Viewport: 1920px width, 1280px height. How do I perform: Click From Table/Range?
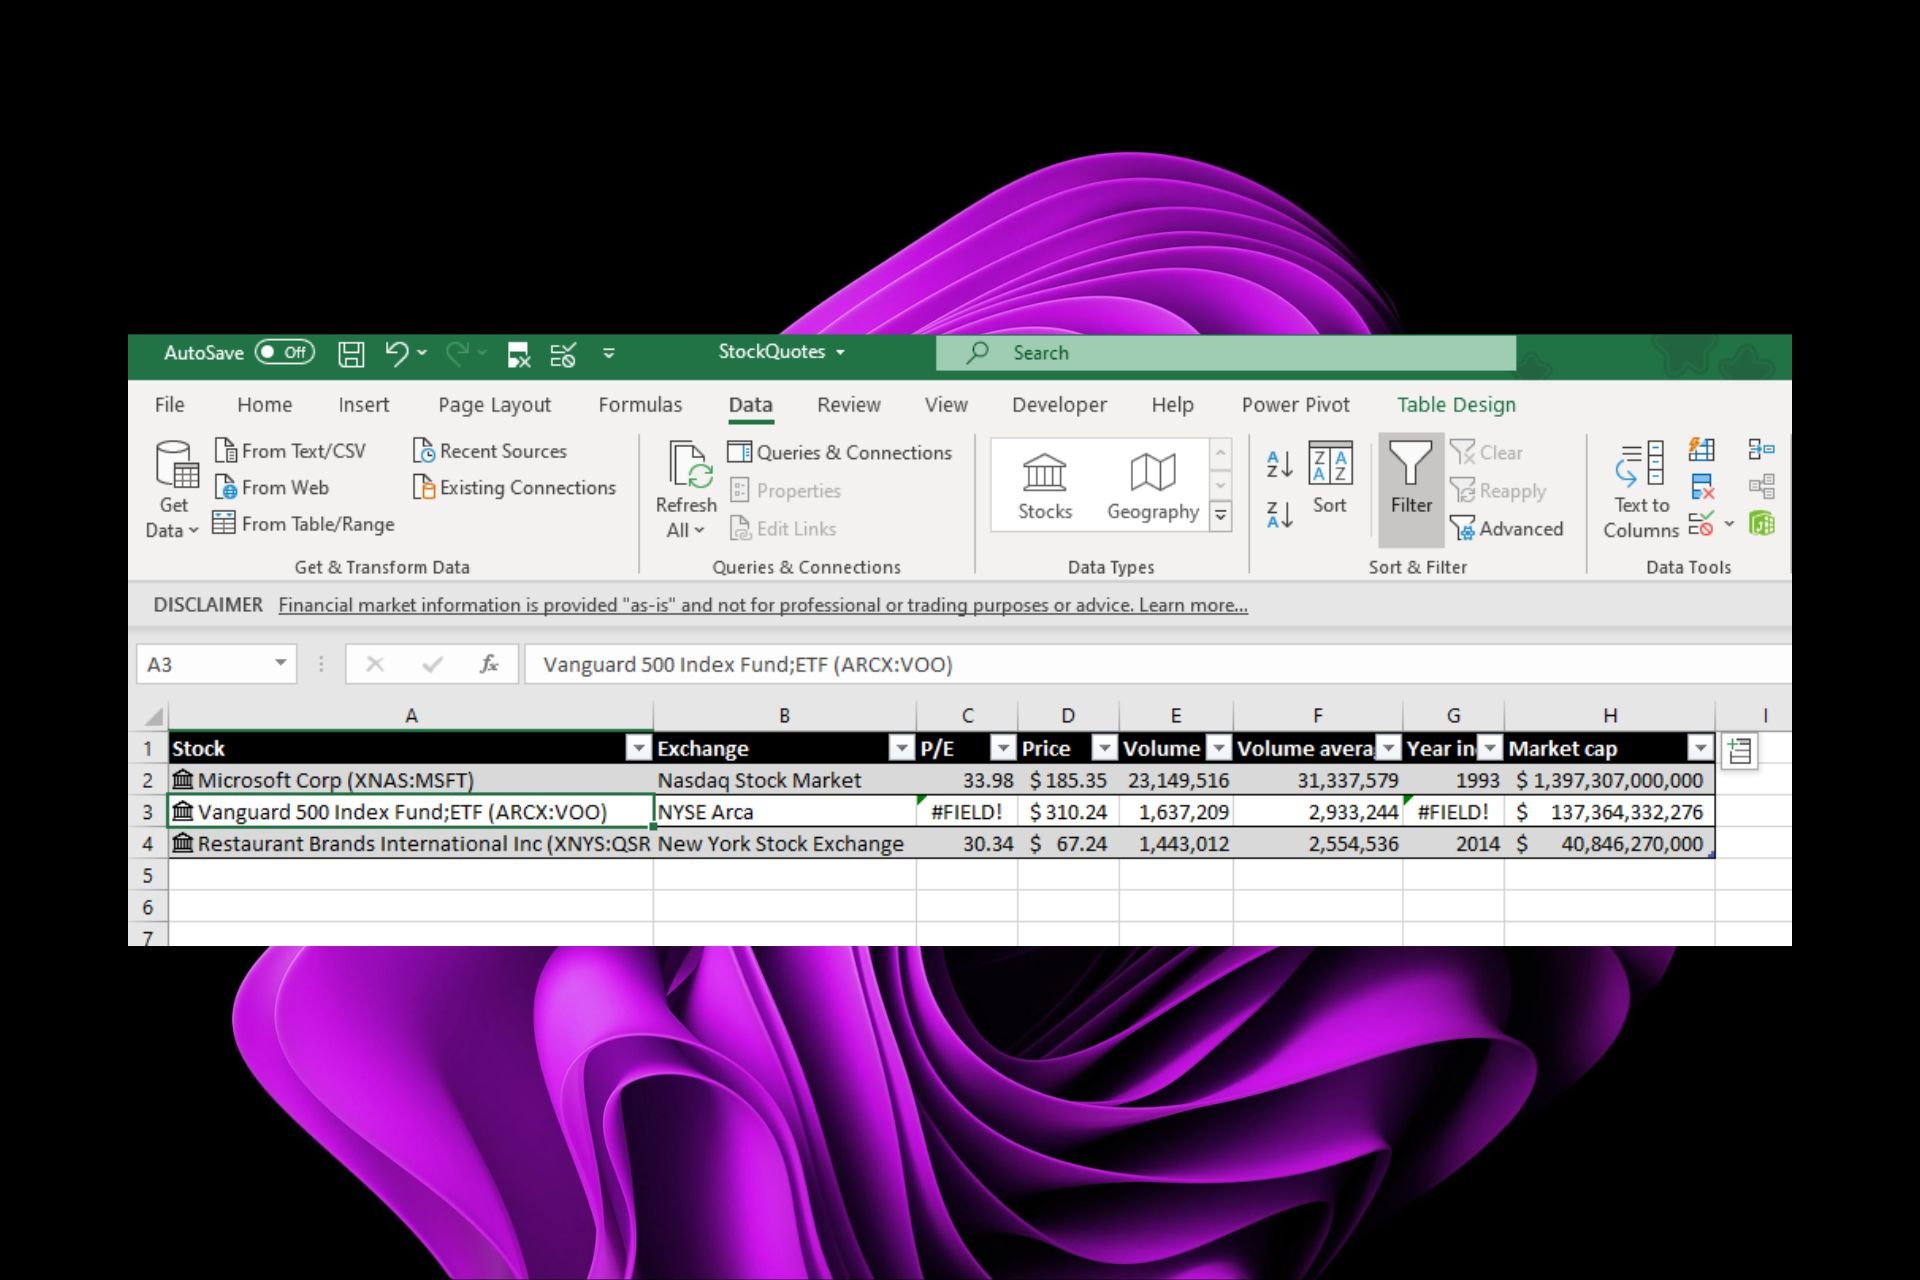pos(304,523)
